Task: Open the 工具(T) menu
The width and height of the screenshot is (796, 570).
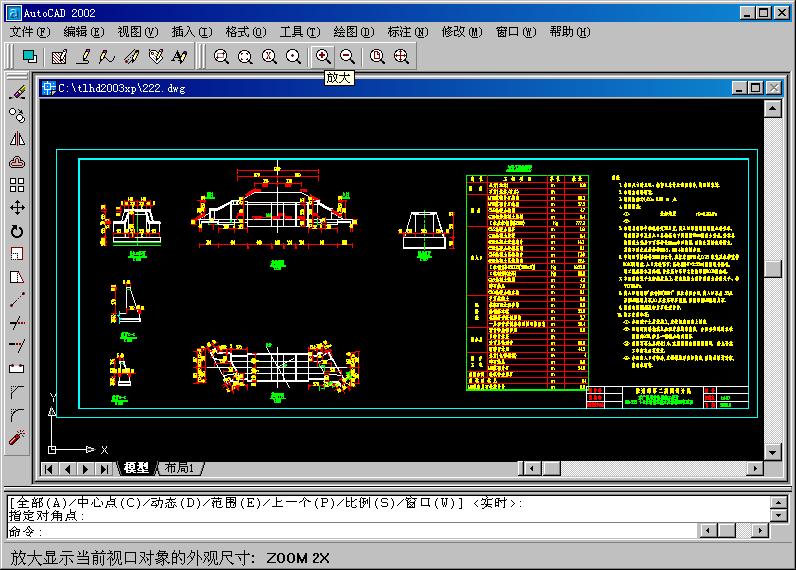Action: pos(300,32)
